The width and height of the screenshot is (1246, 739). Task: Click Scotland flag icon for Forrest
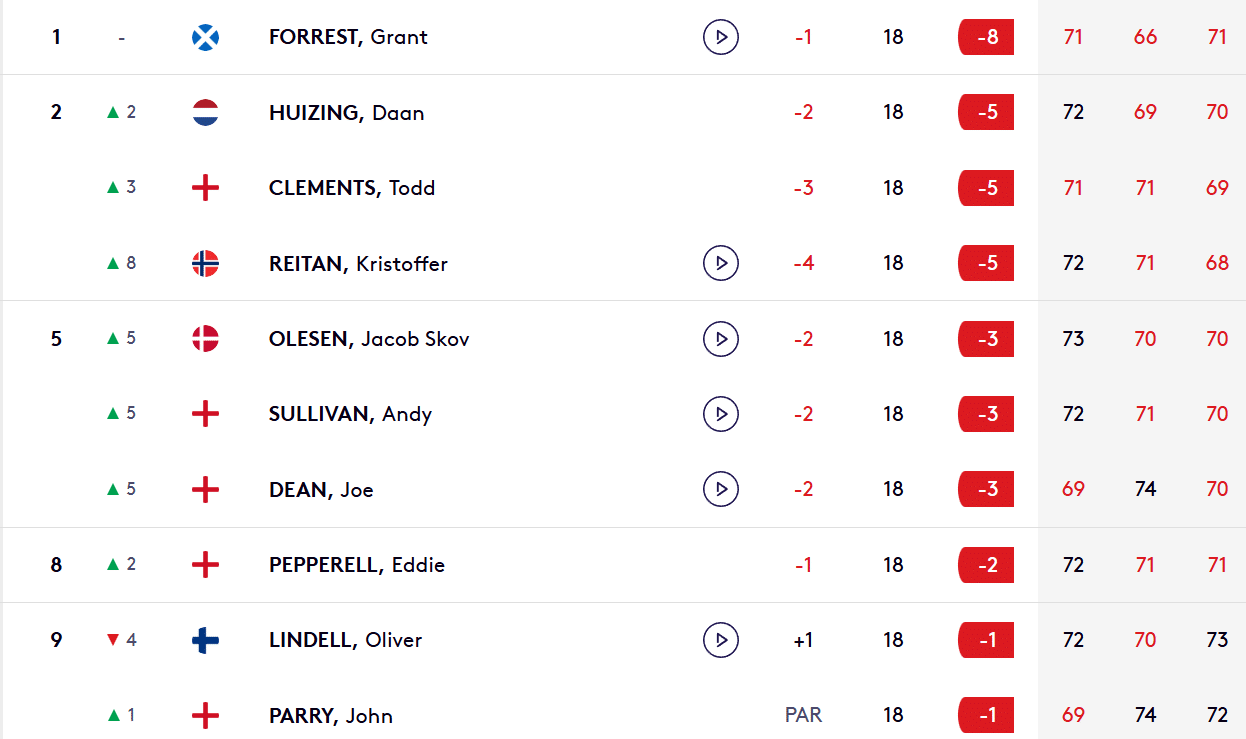205,37
